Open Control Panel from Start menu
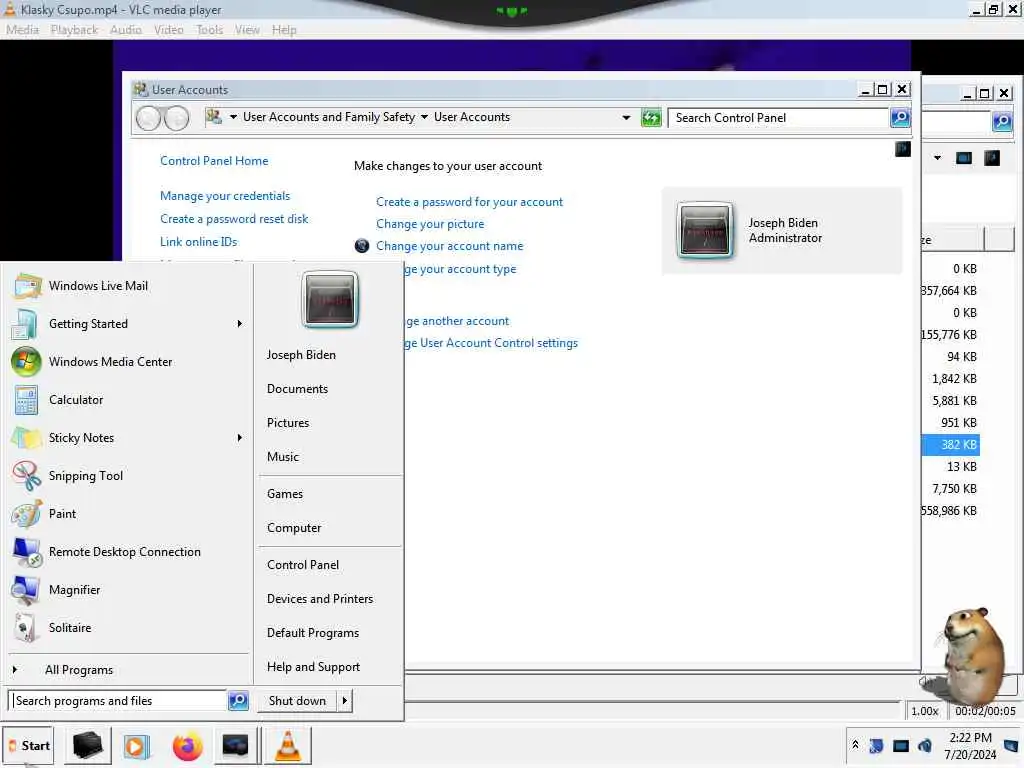The image size is (1024, 768). 302,565
